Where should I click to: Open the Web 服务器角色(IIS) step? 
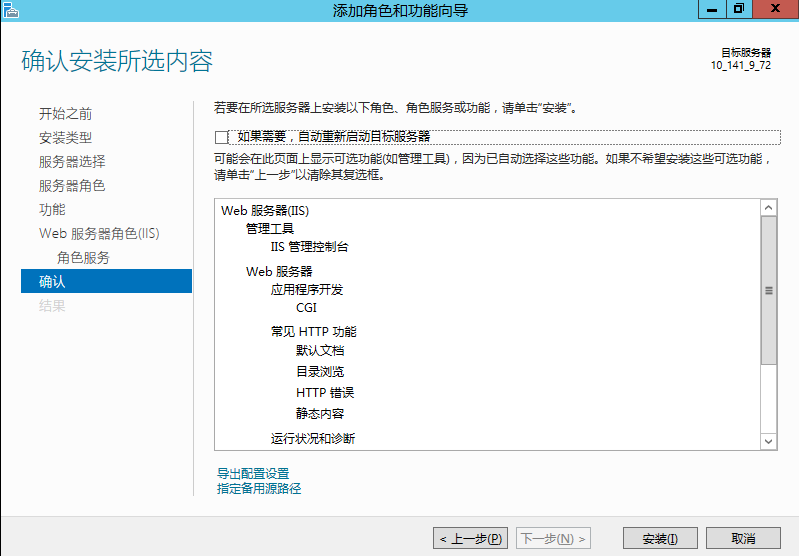click(x=99, y=234)
